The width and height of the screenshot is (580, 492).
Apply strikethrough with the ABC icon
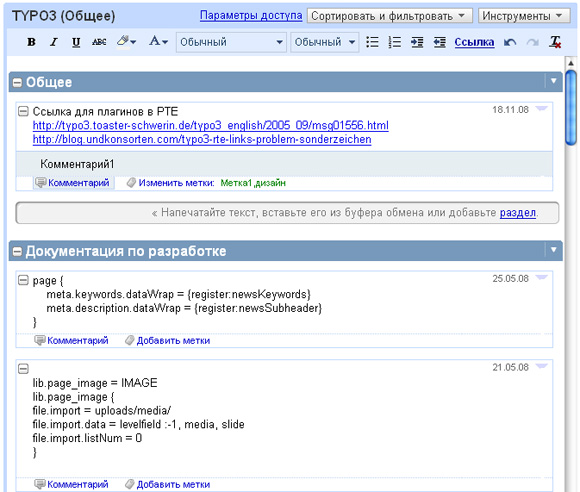tap(99, 42)
